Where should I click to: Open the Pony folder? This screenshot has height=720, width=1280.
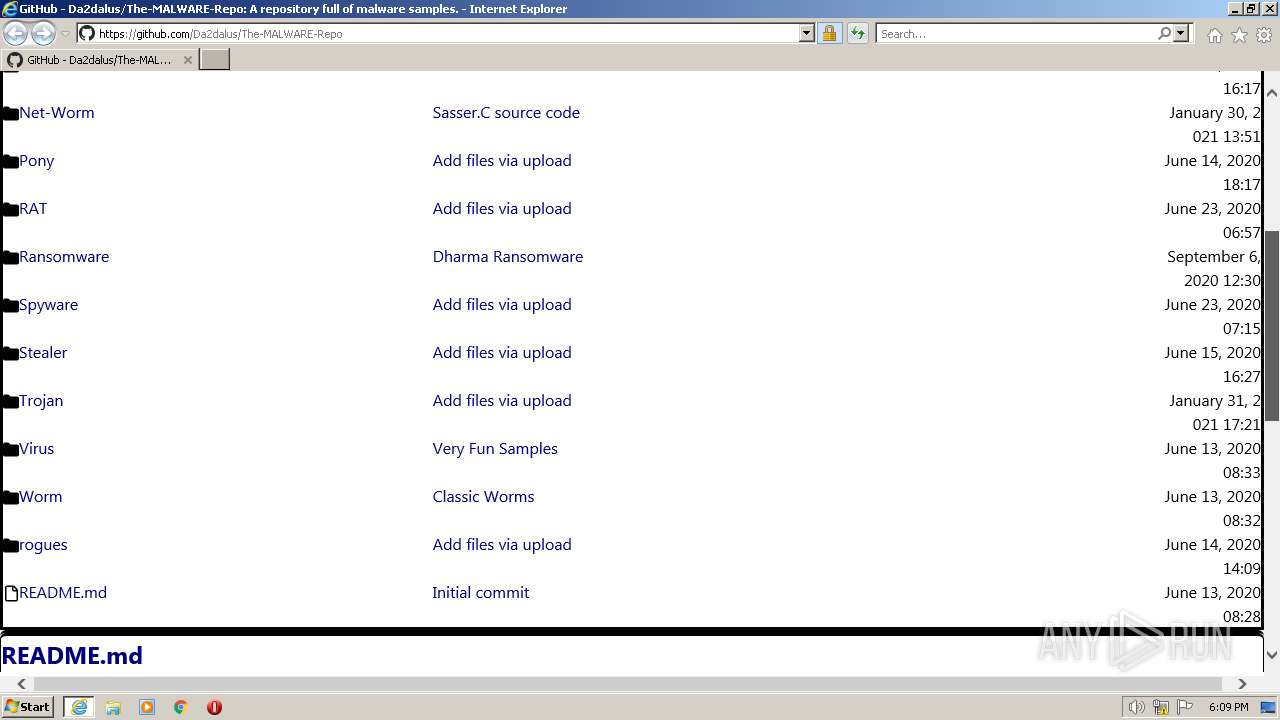click(x=37, y=161)
